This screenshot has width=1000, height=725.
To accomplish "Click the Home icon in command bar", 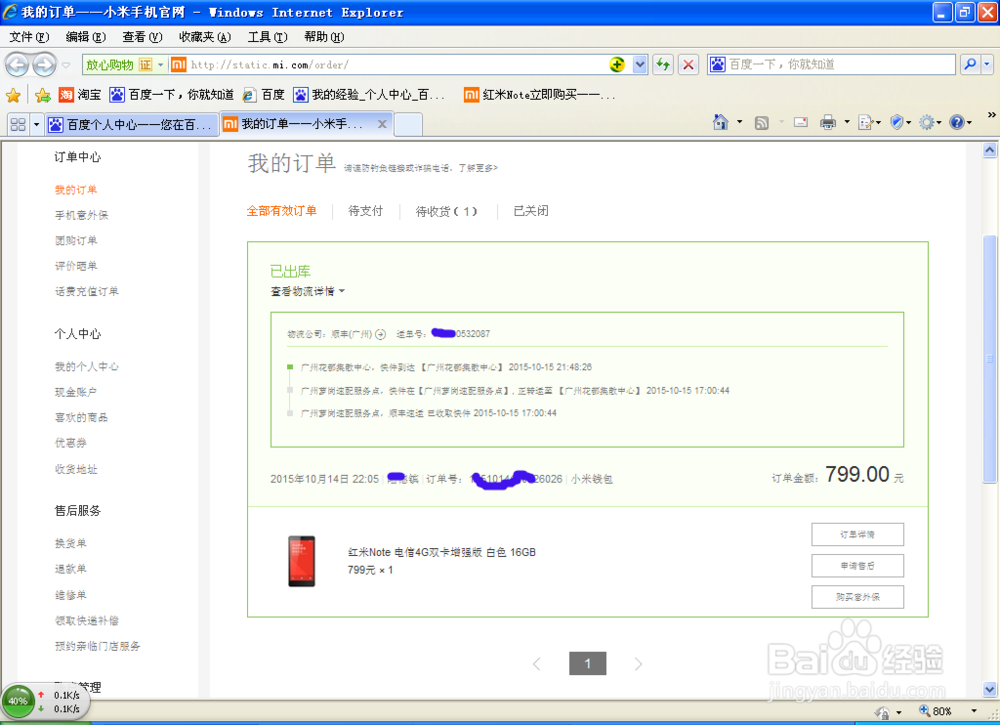I will click(x=721, y=122).
